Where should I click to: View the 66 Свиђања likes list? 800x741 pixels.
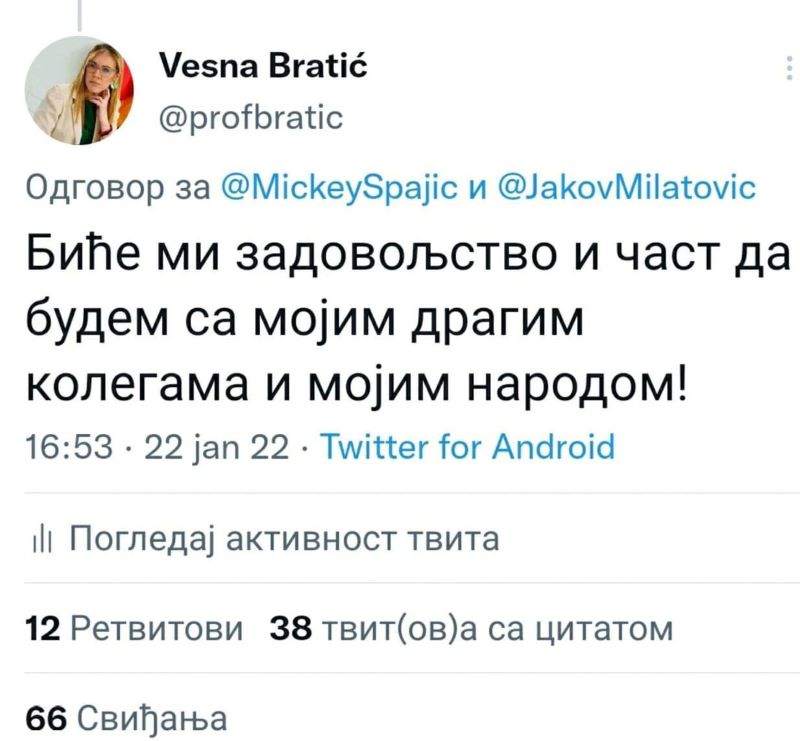(x=126, y=718)
